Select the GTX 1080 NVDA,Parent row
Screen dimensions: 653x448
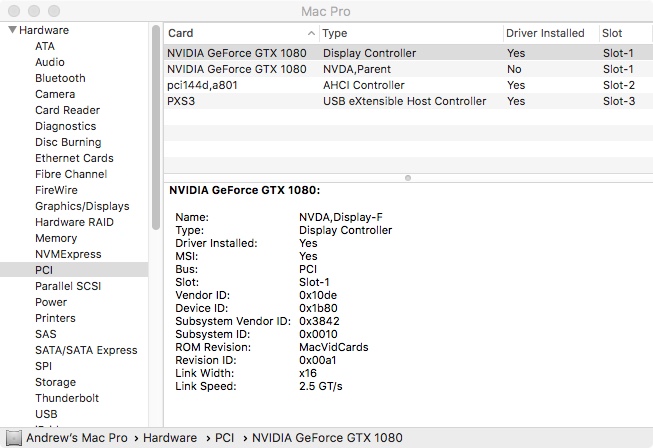[x=409, y=69]
